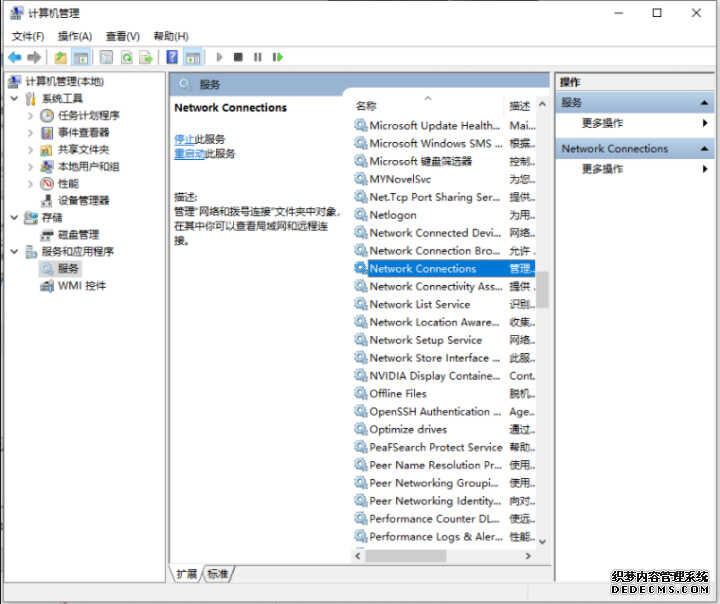
Task: Open 更多操作 under 服务 actions
Action: (602, 123)
